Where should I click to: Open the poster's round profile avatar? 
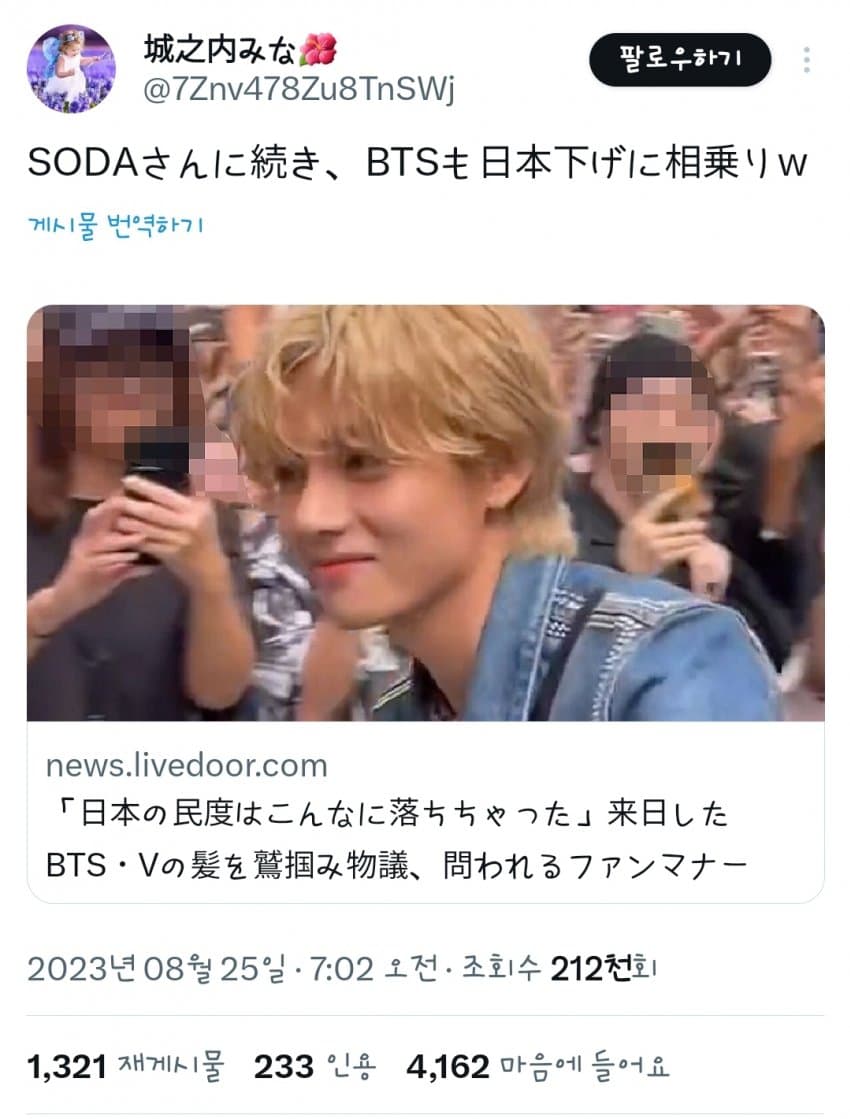tap(71, 69)
